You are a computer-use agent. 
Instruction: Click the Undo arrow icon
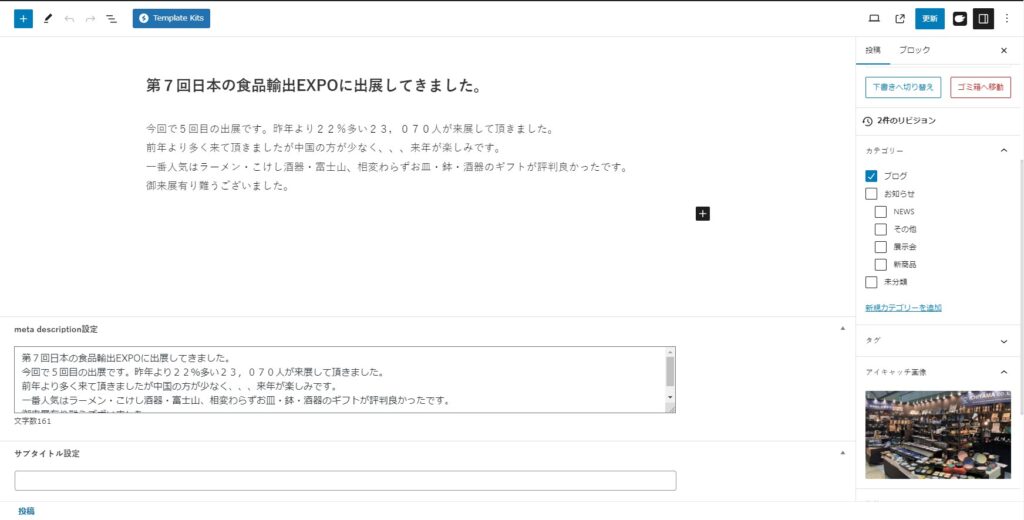coord(69,18)
